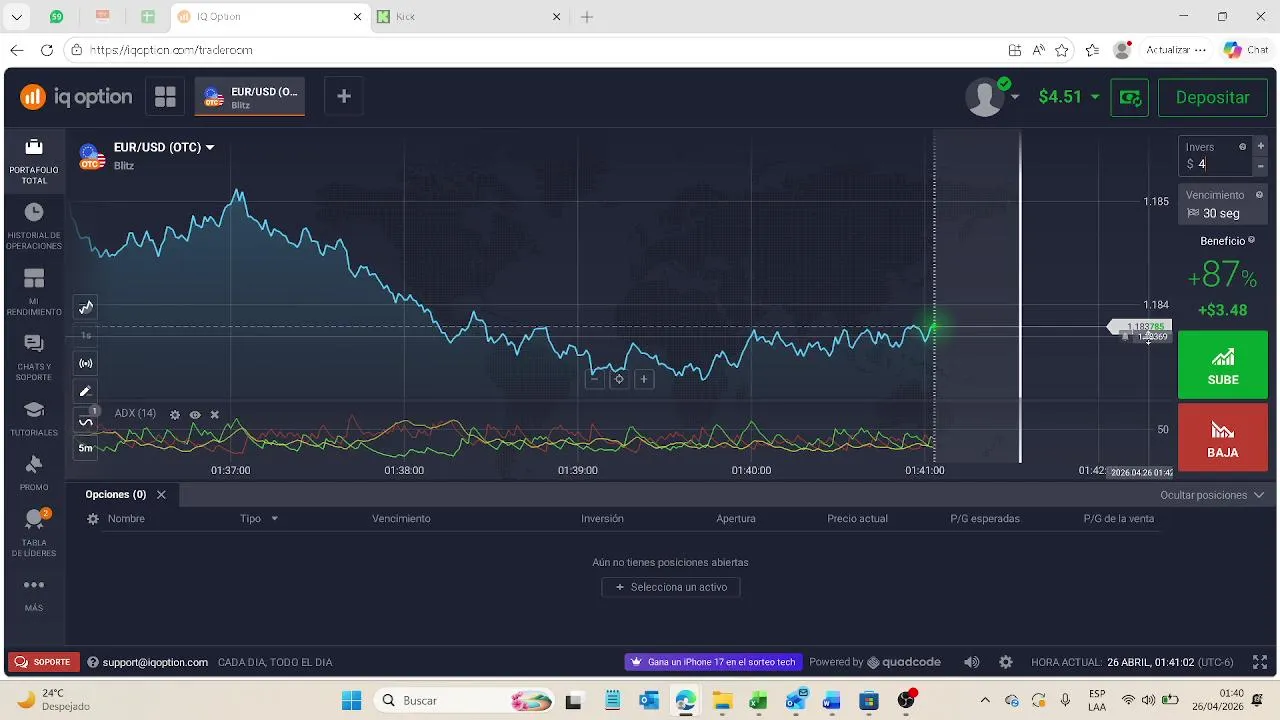
Task: Zoom out of the chart with the minus button
Action: 594,379
